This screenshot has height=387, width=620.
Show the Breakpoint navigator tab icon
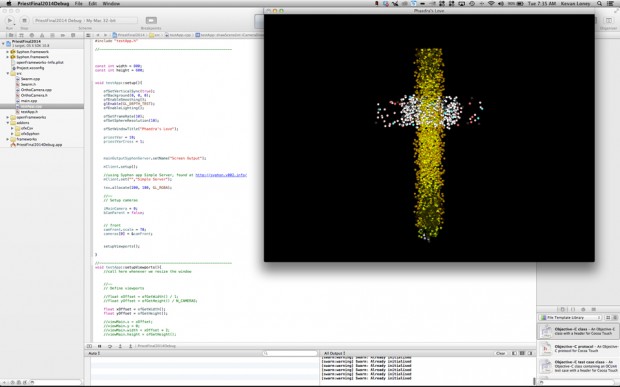click(x=63, y=35)
